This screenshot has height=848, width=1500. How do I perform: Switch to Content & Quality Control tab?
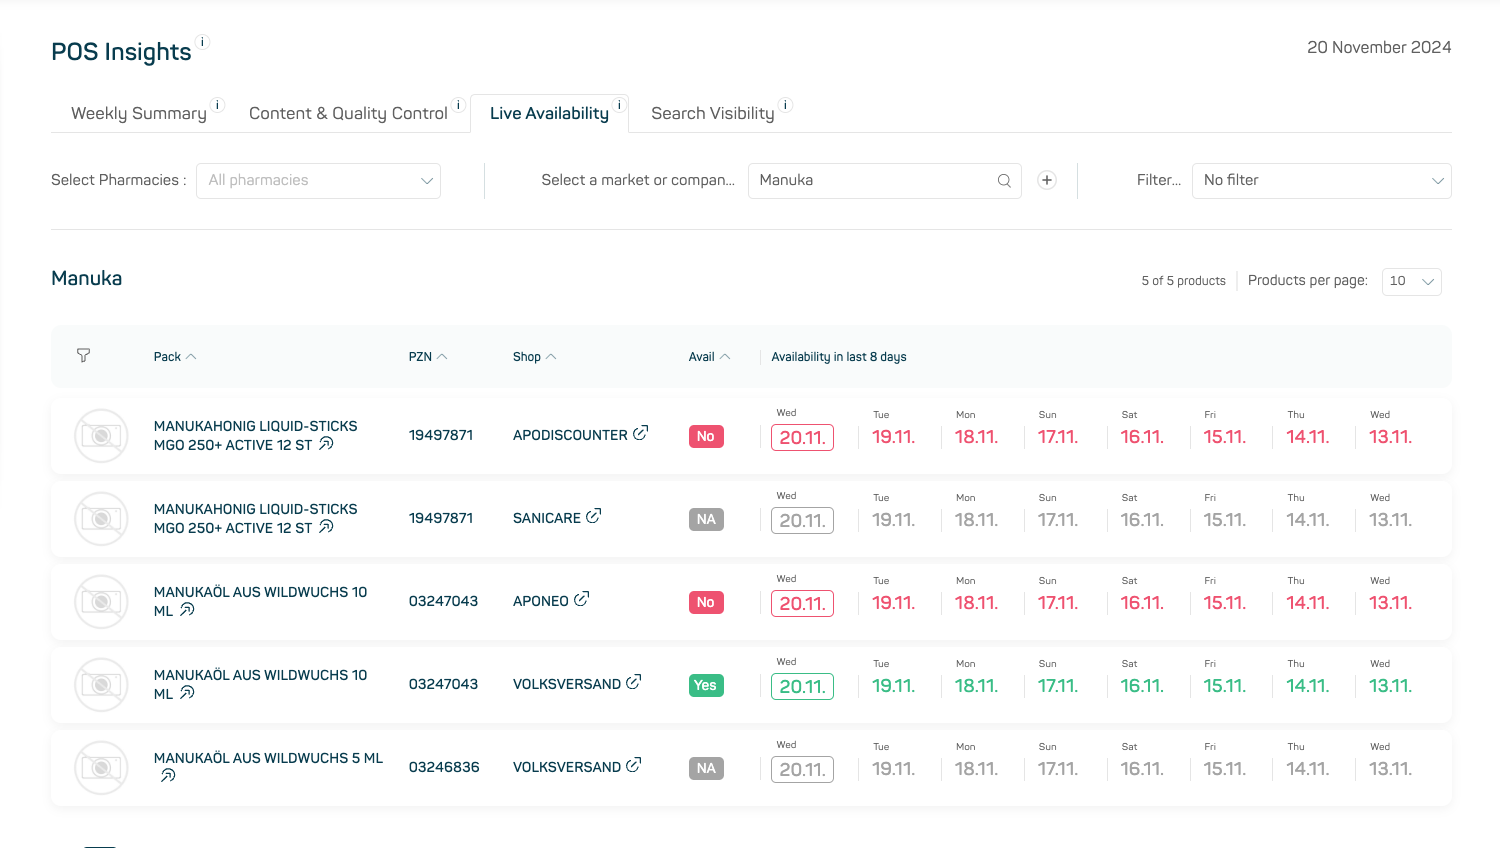(348, 114)
